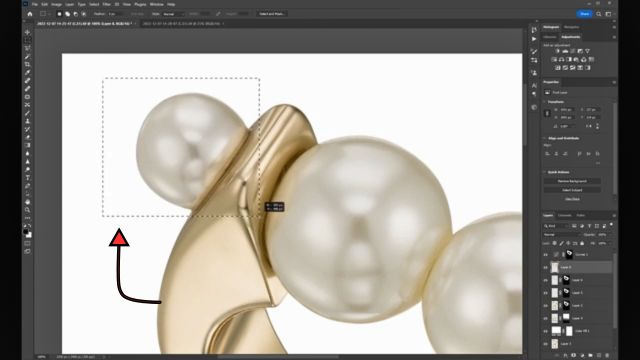Viewport: 640px width, 360px height.
Task: Open layer style fx icon
Action: 565,356
